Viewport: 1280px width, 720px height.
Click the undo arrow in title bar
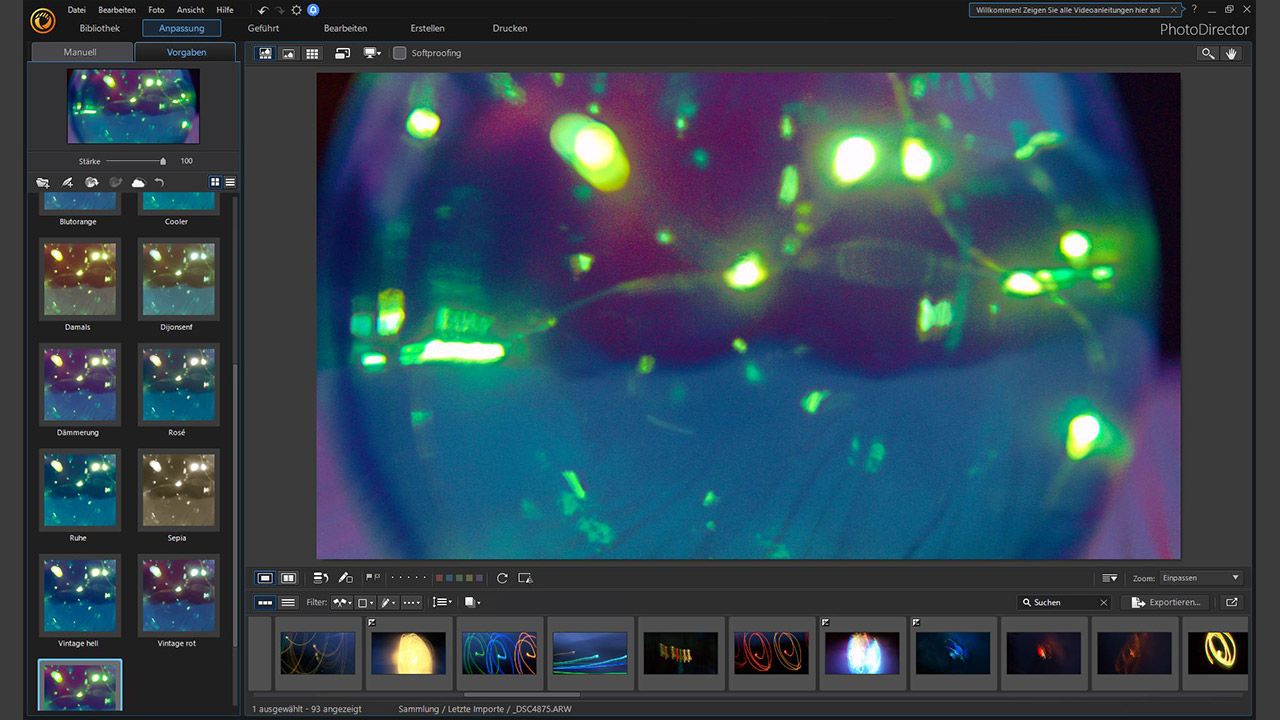point(263,10)
